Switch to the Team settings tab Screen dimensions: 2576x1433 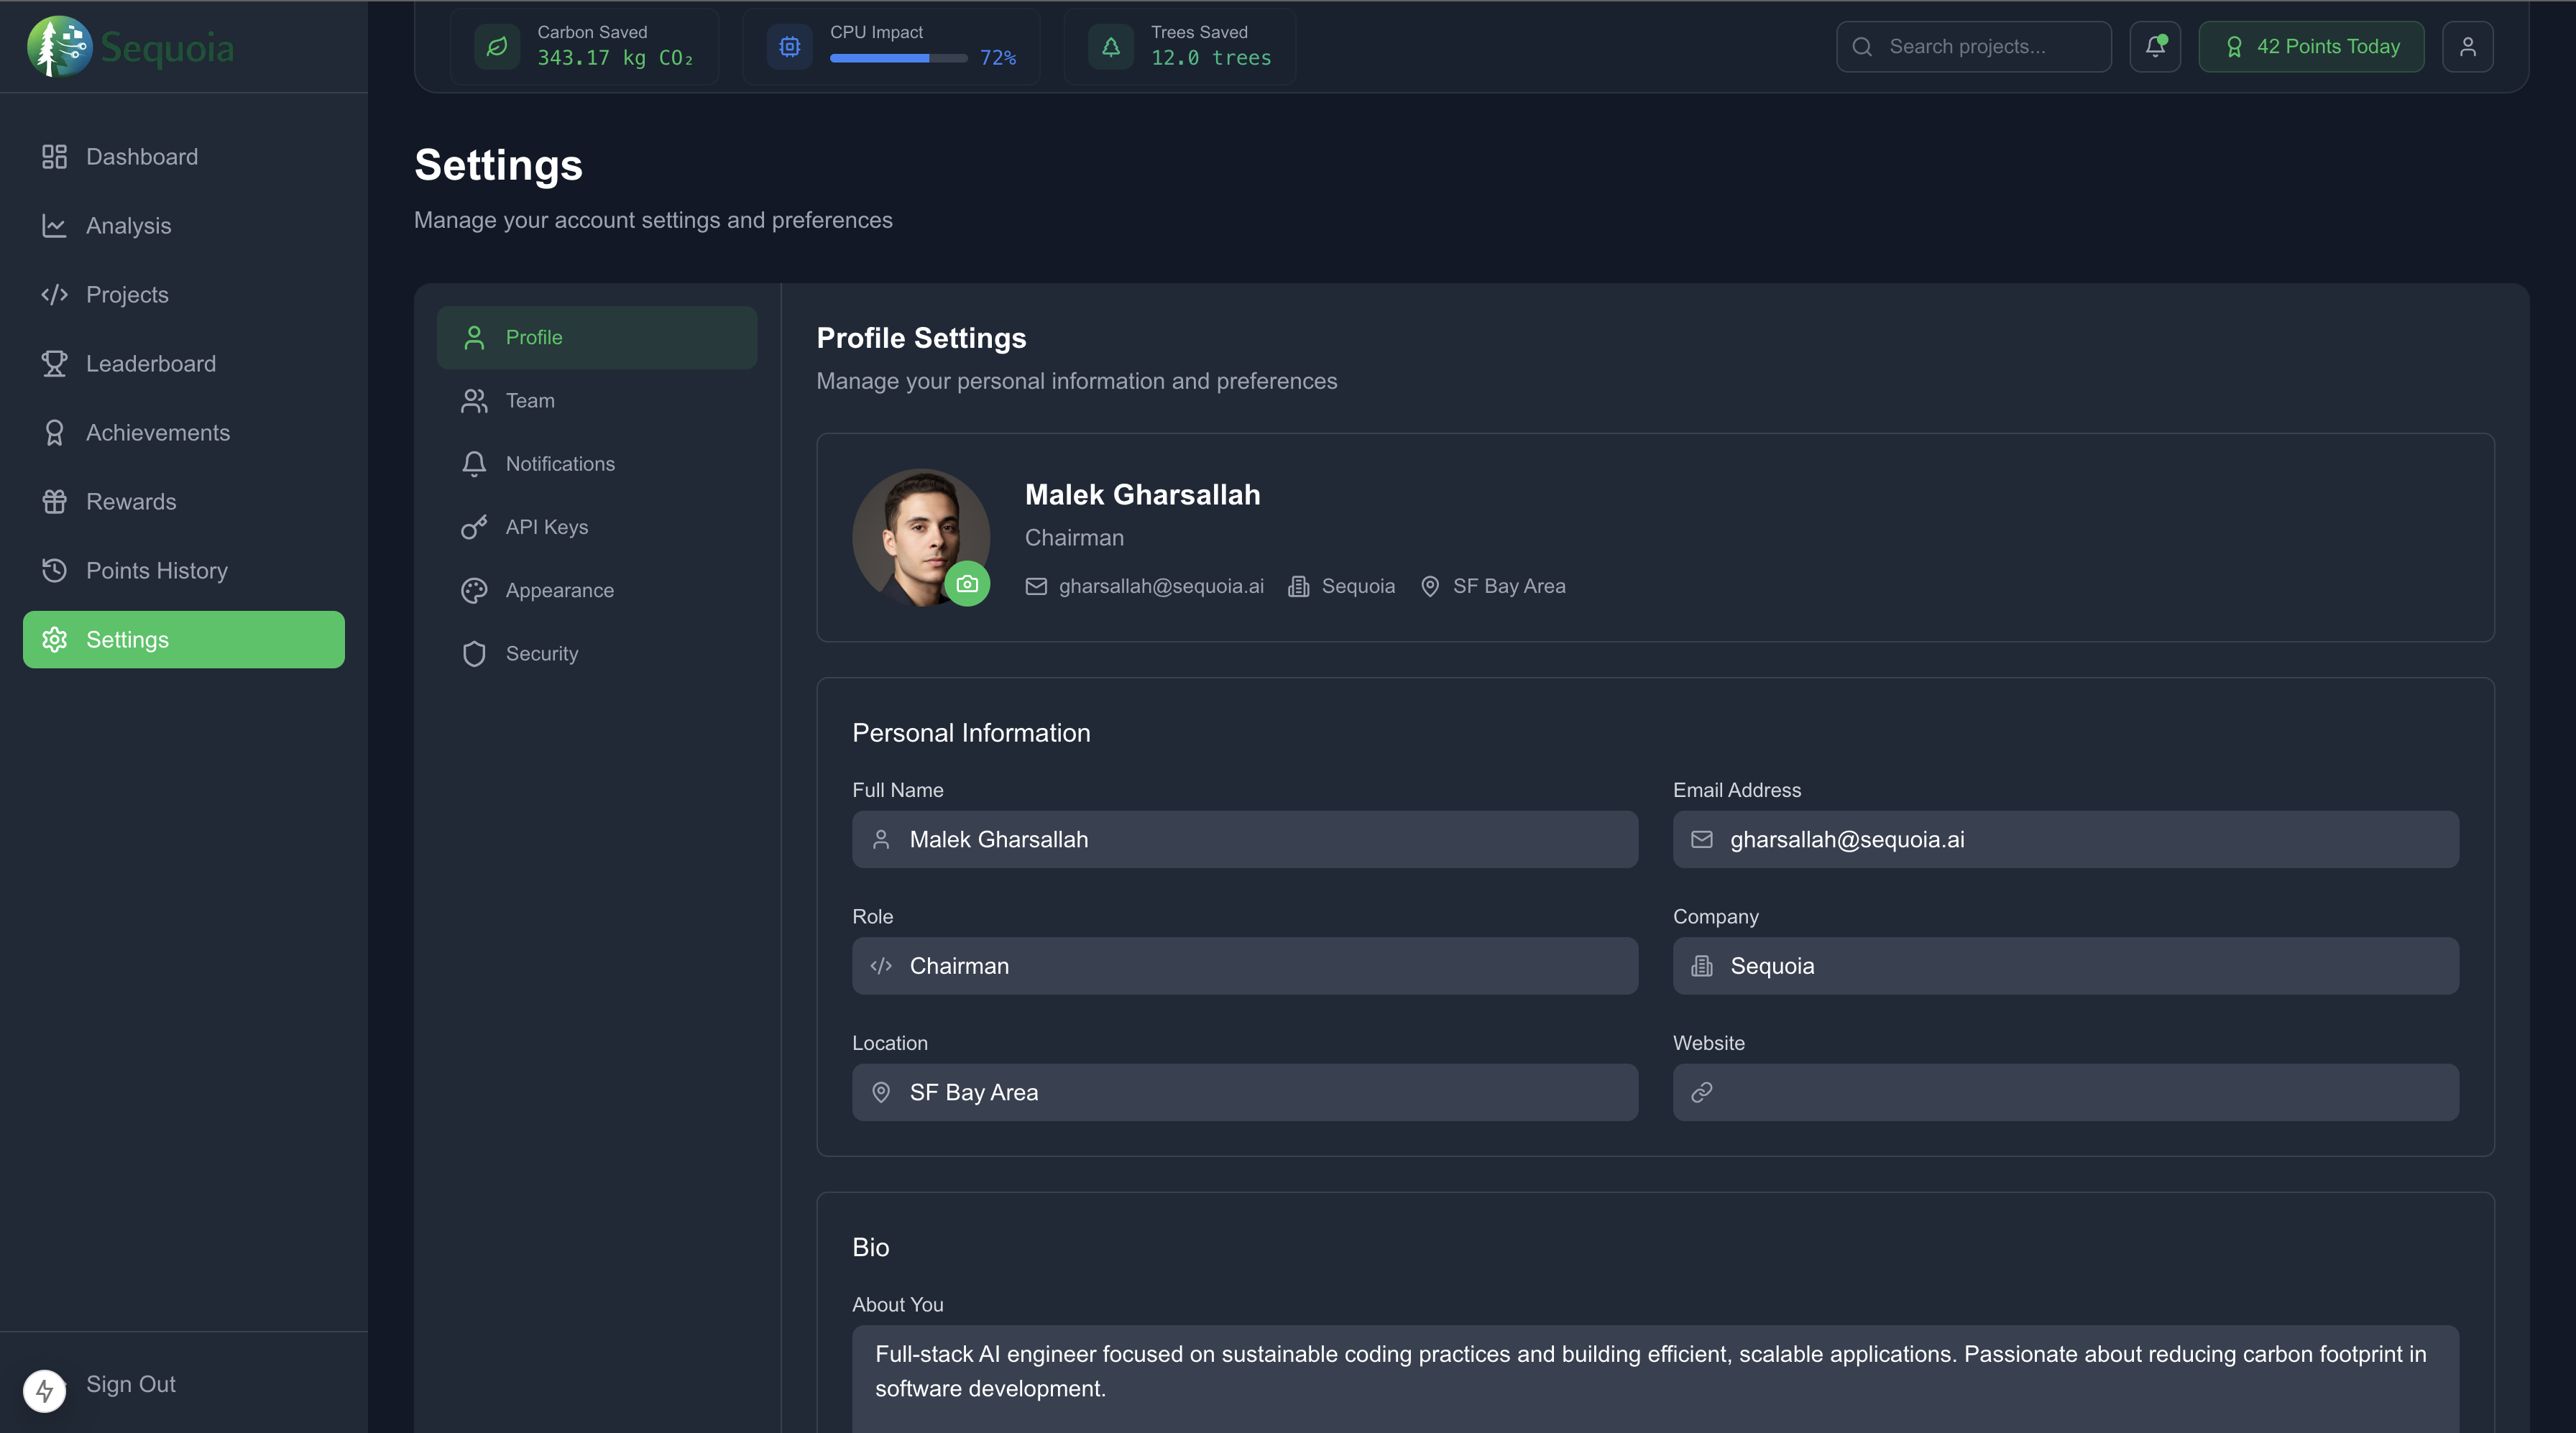pyautogui.click(x=529, y=401)
